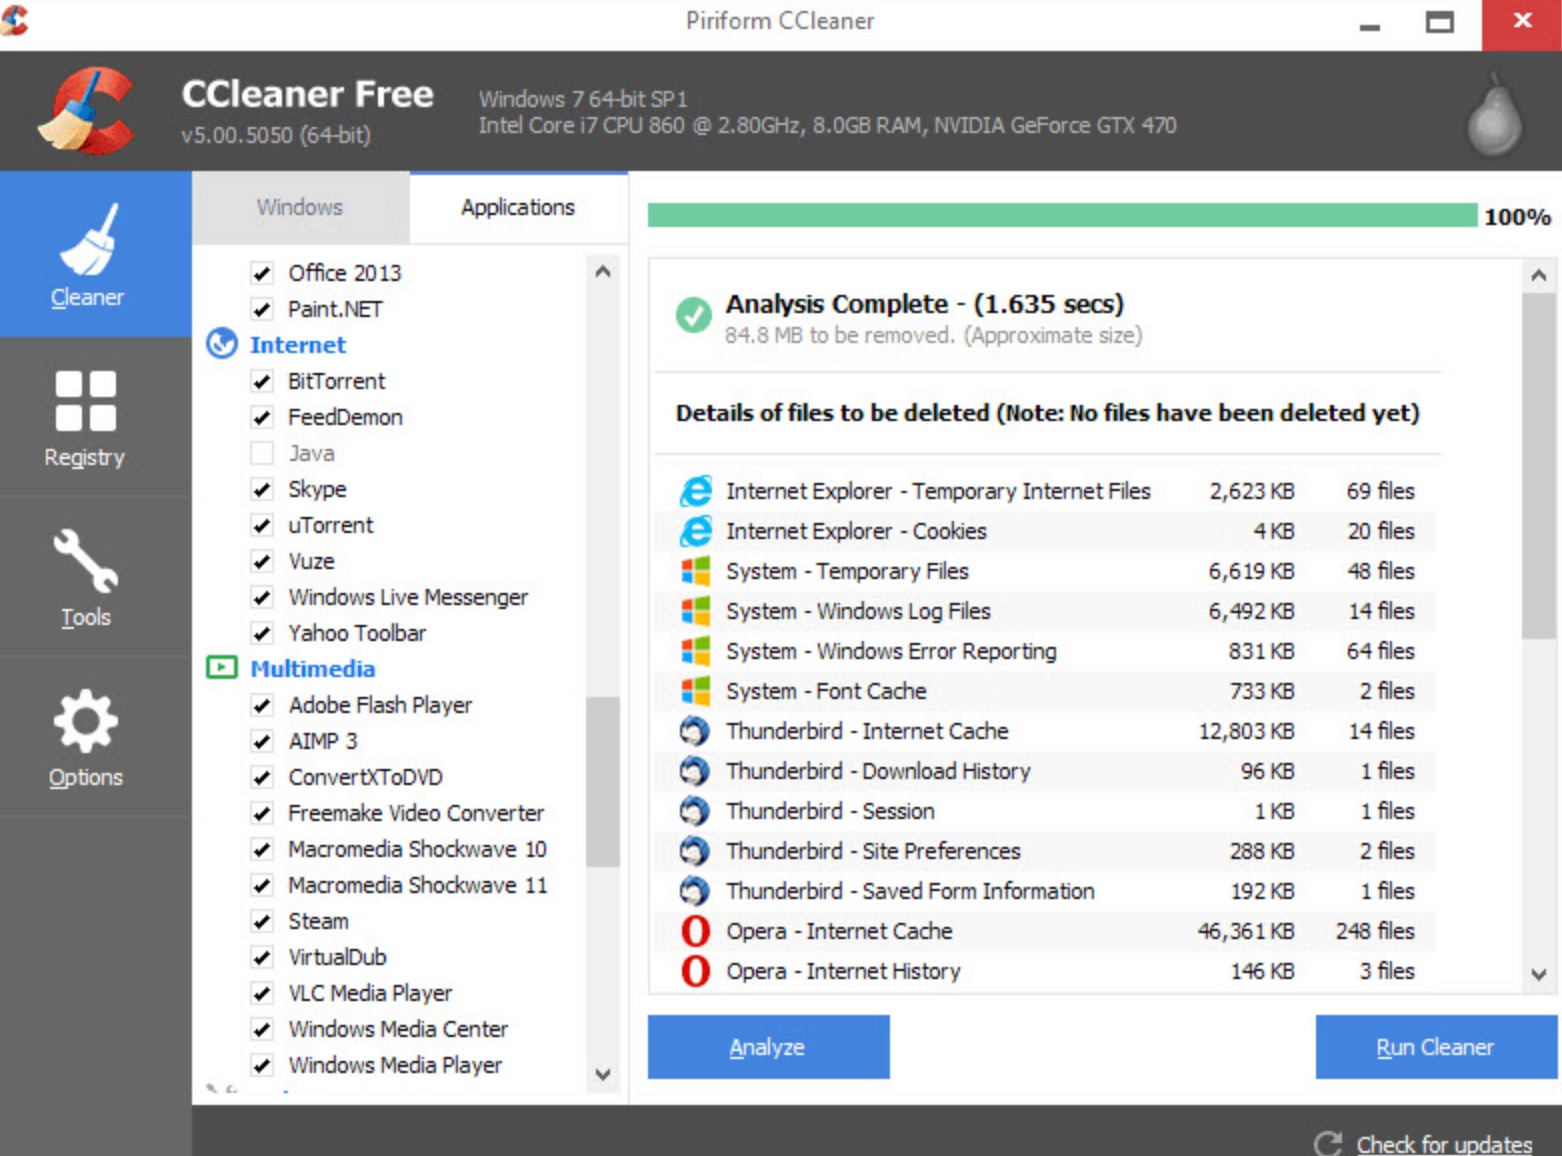Image resolution: width=1562 pixels, height=1156 pixels.
Task: Click Windows icon on Windows Error Reporting row
Action: (696, 651)
